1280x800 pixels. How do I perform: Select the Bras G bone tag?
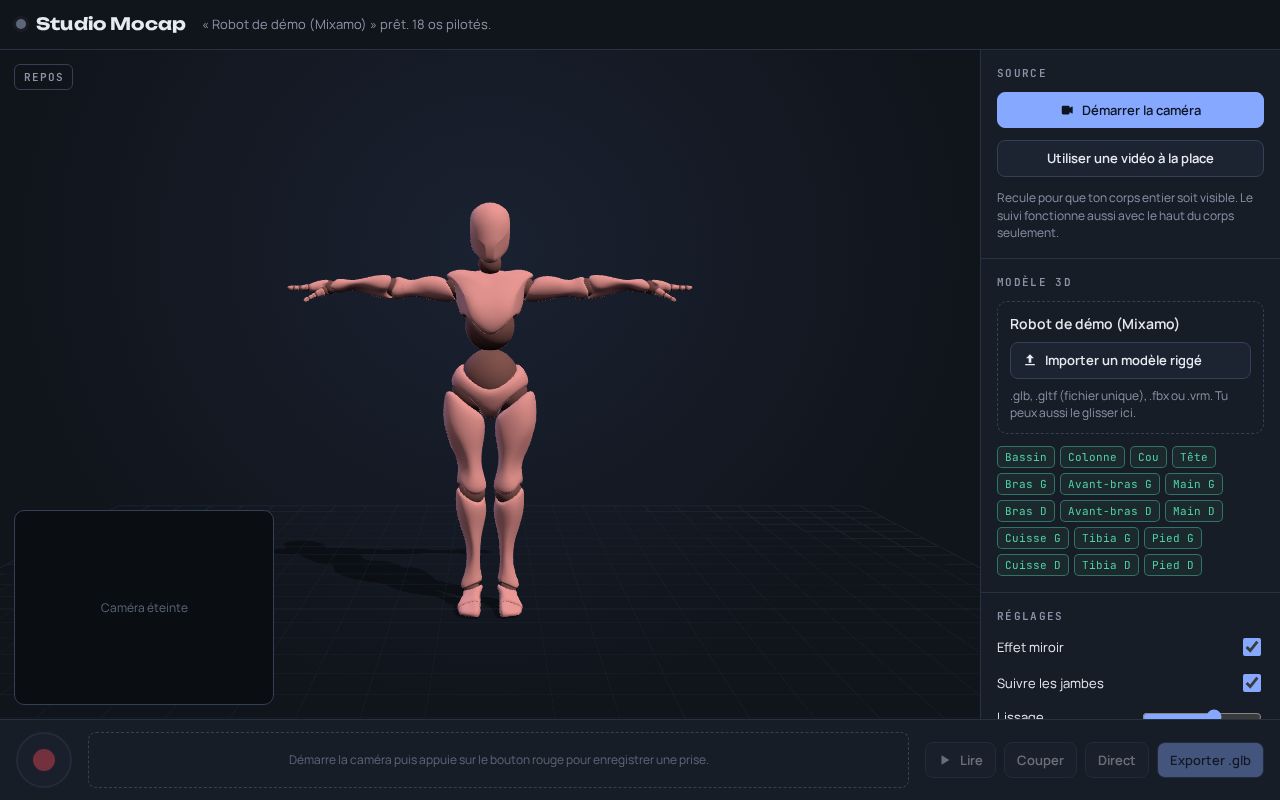pyautogui.click(x=1026, y=484)
